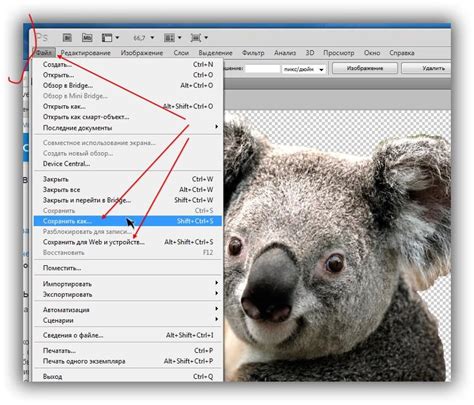This screenshot has width=474, height=405.
Task: Open the пикс/дюйм units dropdown
Action: 303,69
